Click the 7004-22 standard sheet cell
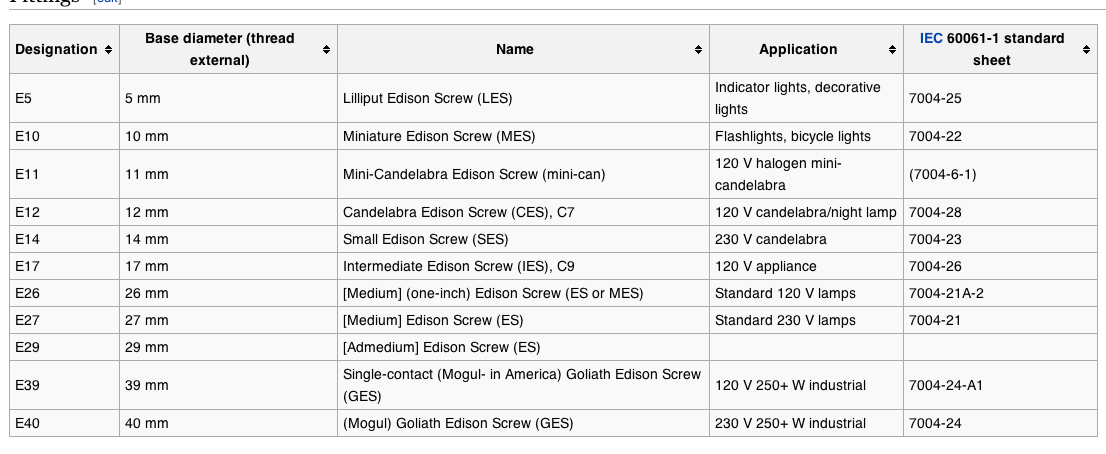 [935, 136]
